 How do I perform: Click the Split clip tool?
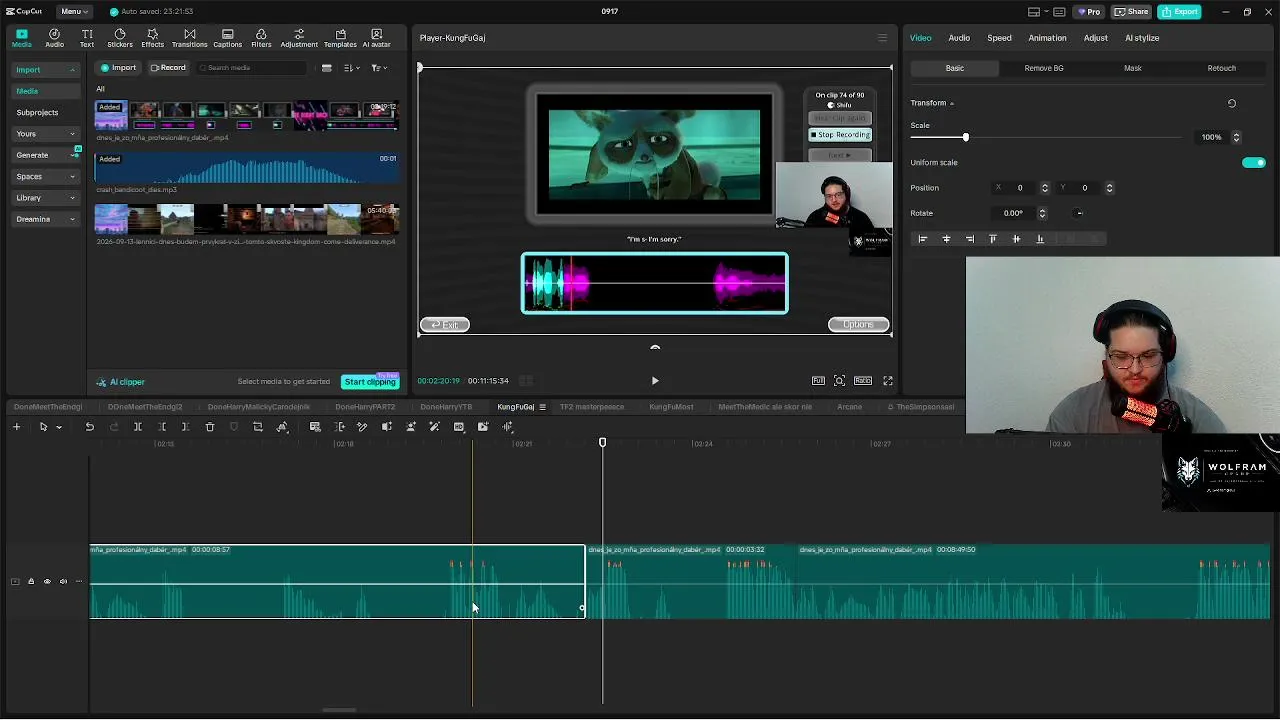pyautogui.click(x=138, y=427)
